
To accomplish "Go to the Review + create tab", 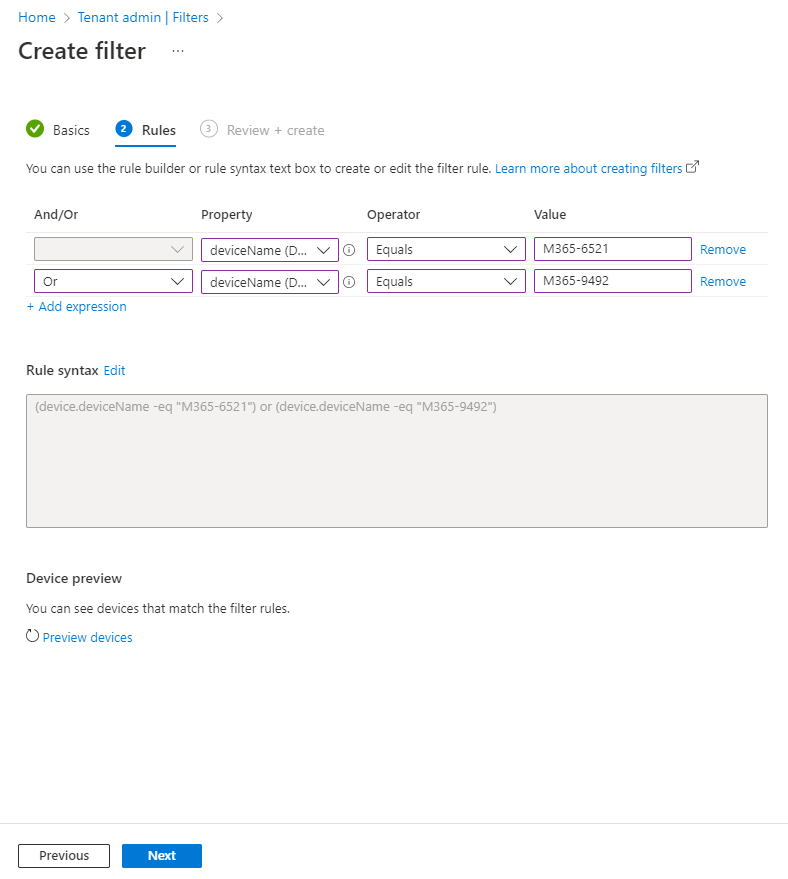I will click(x=275, y=130).
